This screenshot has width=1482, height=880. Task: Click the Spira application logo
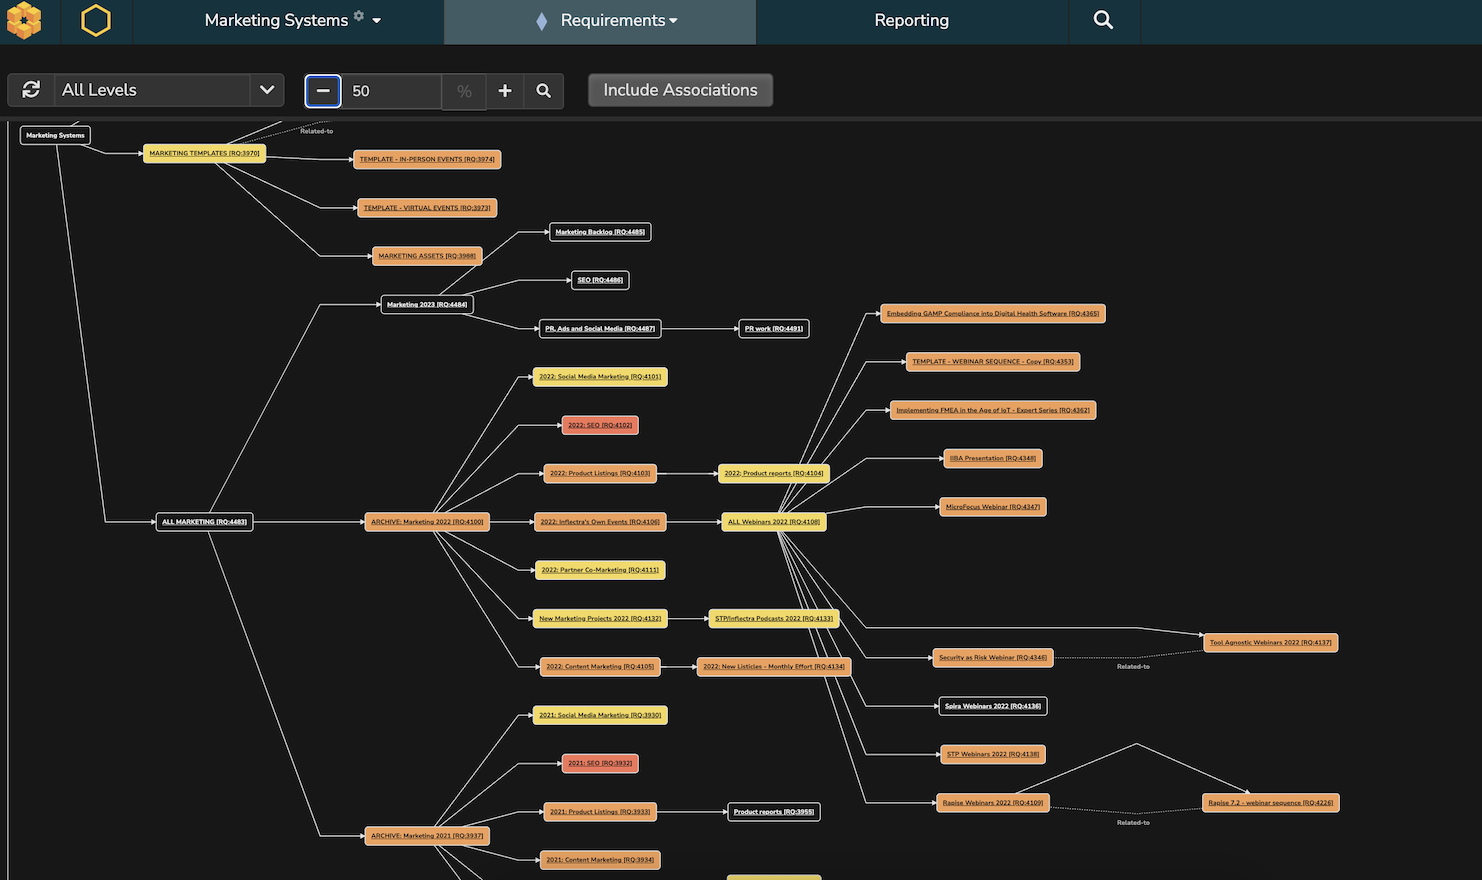24,21
